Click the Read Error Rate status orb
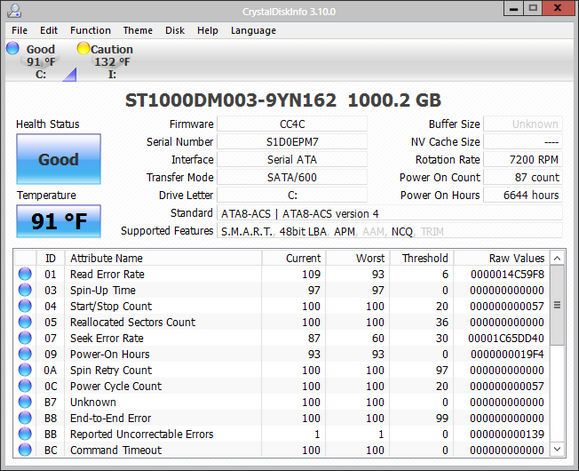 click(x=25, y=274)
